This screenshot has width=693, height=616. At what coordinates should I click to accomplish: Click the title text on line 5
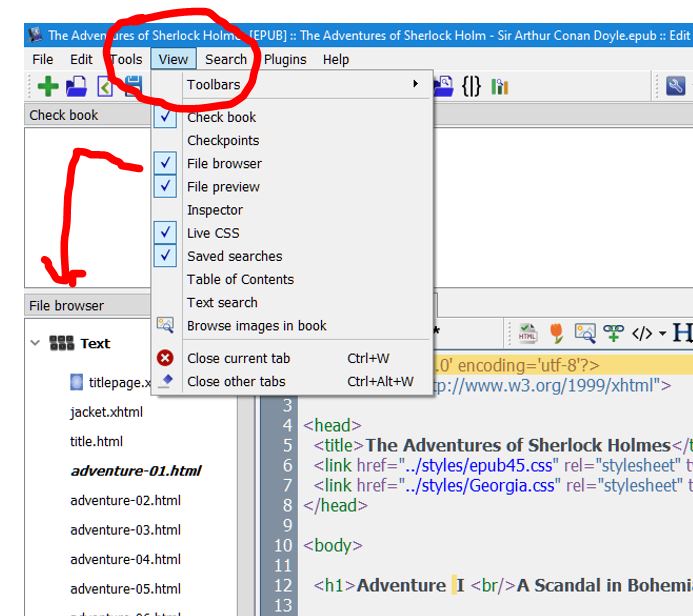[x=518, y=445]
